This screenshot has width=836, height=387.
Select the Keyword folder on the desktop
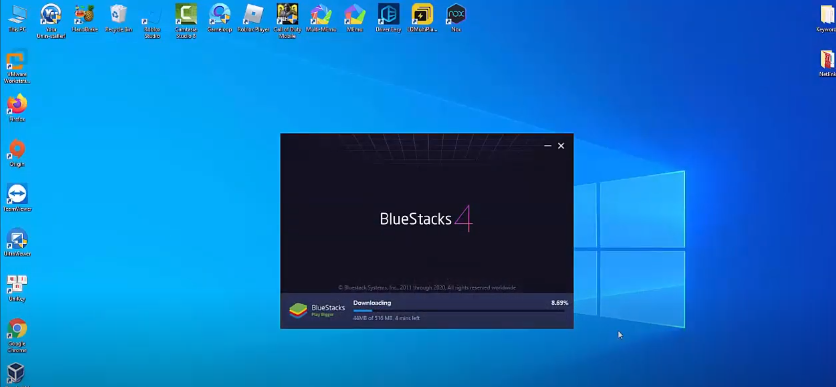coord(827,18)
